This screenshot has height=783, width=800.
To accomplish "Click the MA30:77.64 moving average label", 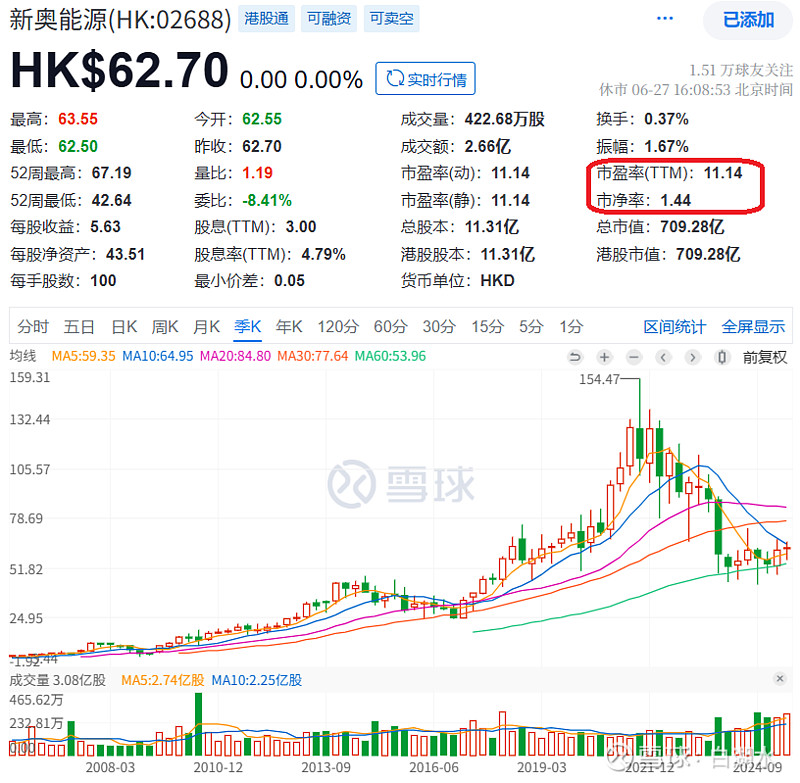I will (313, 356).
